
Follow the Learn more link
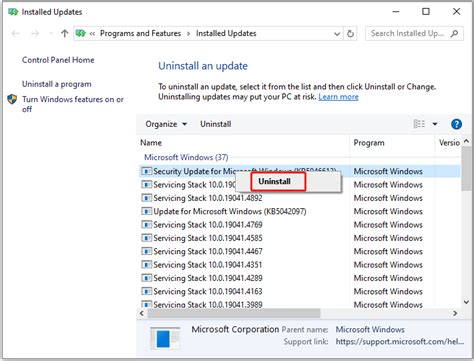[338, 97]
